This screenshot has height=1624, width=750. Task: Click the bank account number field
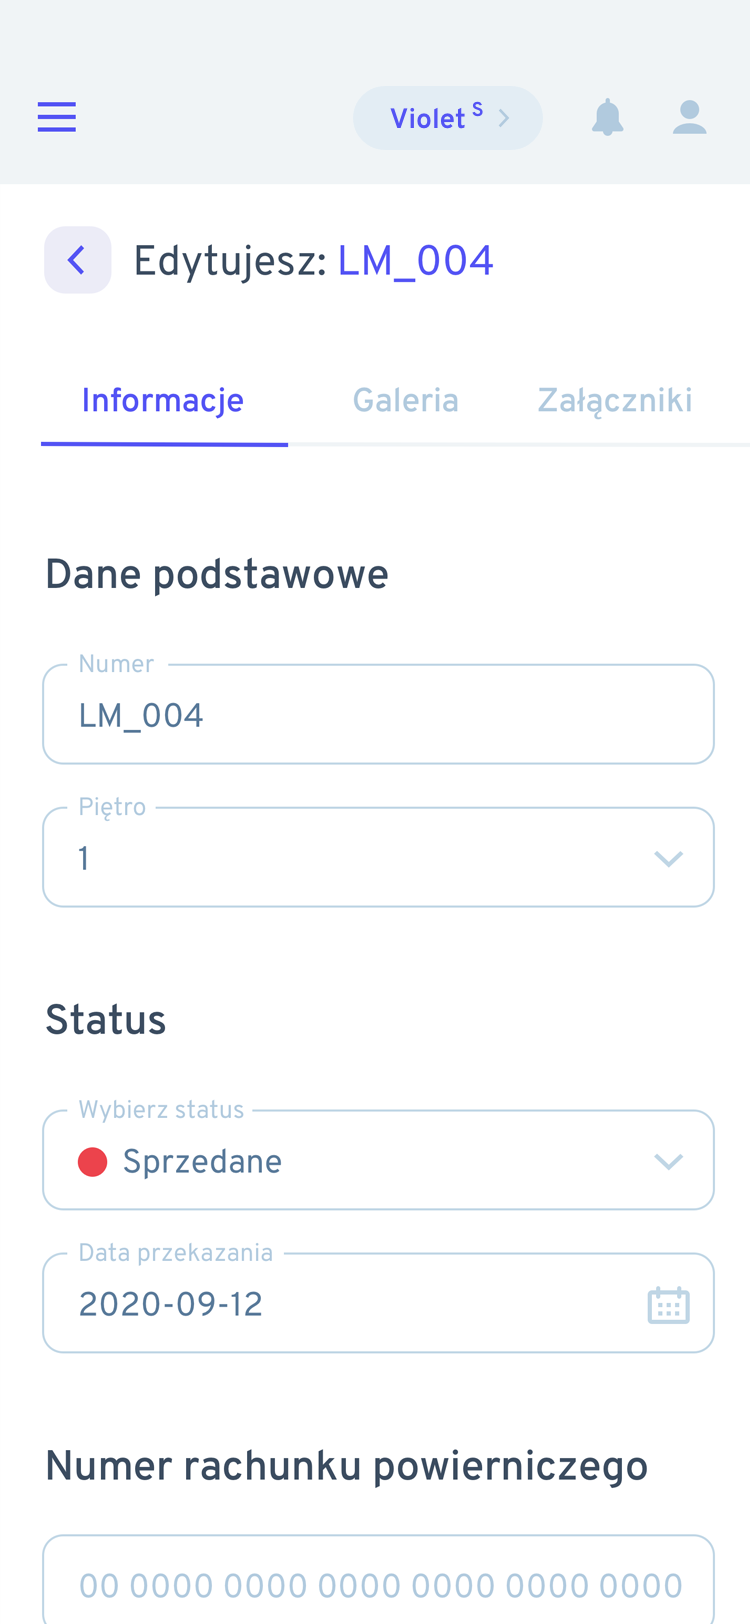click(378, 1580)
